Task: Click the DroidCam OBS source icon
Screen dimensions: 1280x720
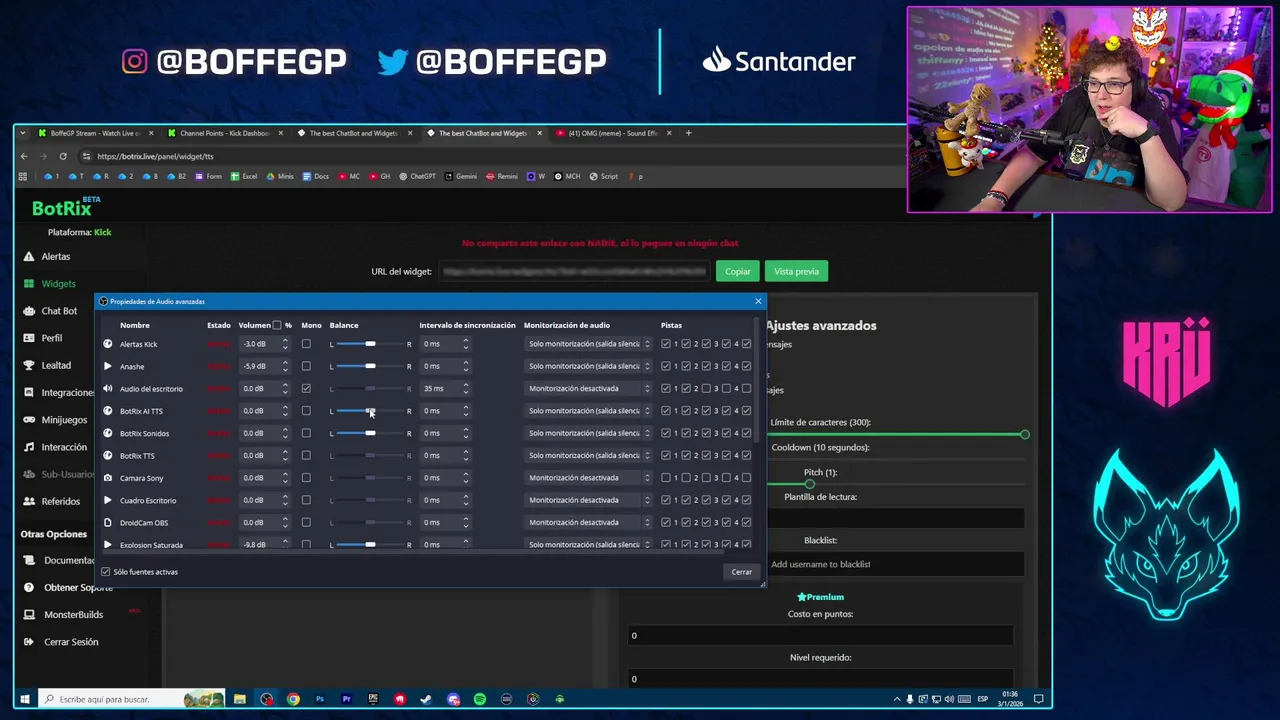Action: [x=108, y=522]
